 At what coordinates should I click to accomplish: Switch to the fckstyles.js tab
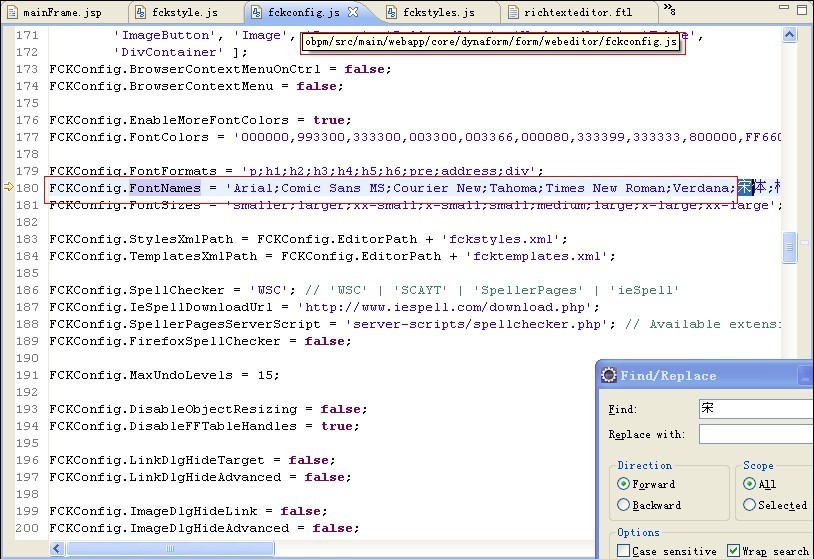(438, 13)
